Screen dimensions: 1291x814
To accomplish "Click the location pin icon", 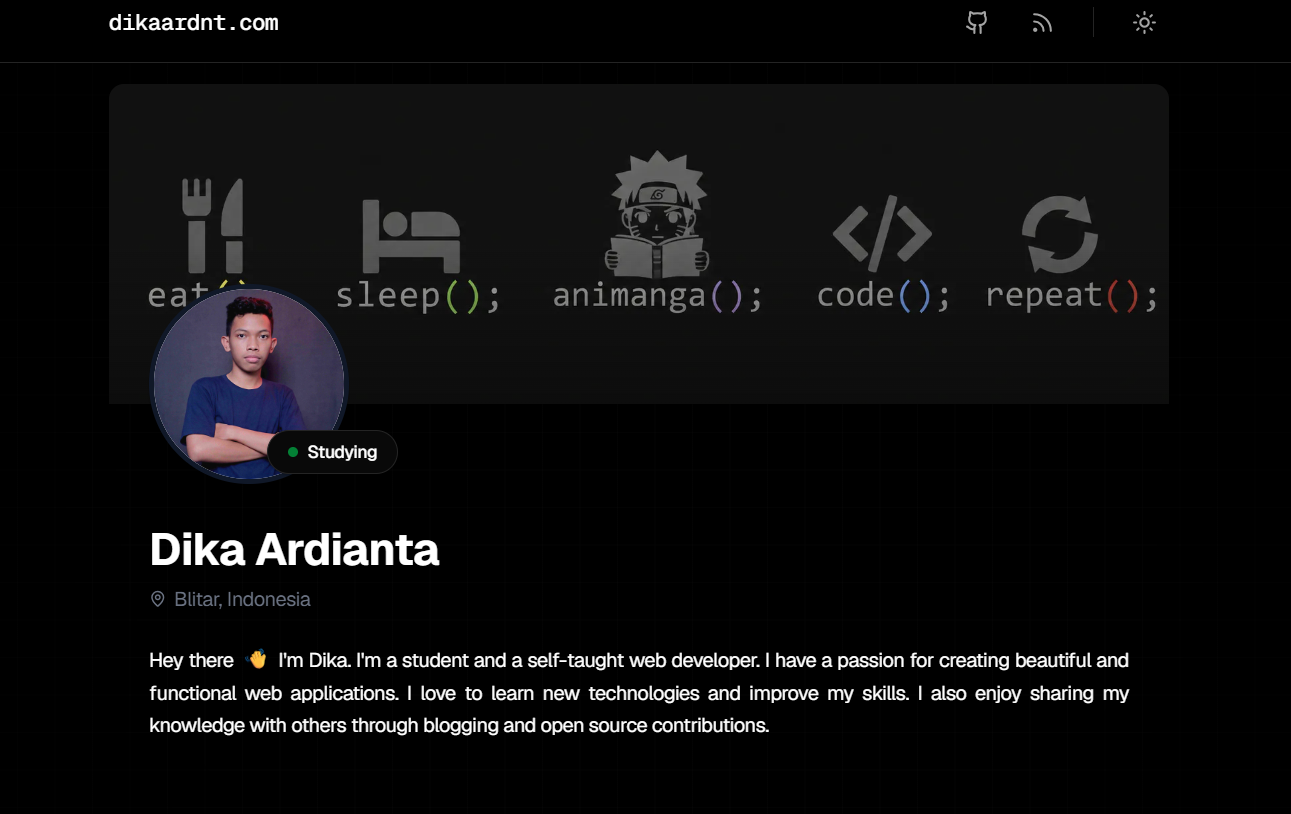I will click(157, 599).
